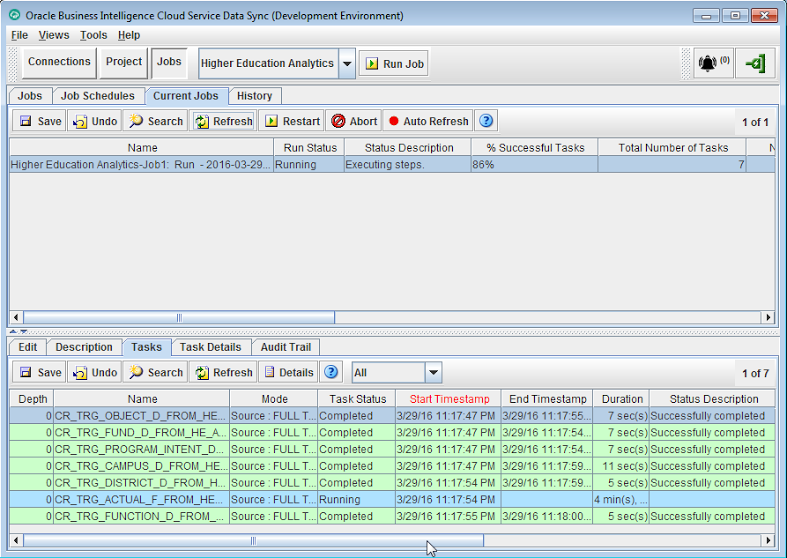Viewport: 787px width, 558px height.
Task: Save in Tasks toolbar
Action: [x=40, y=372]
